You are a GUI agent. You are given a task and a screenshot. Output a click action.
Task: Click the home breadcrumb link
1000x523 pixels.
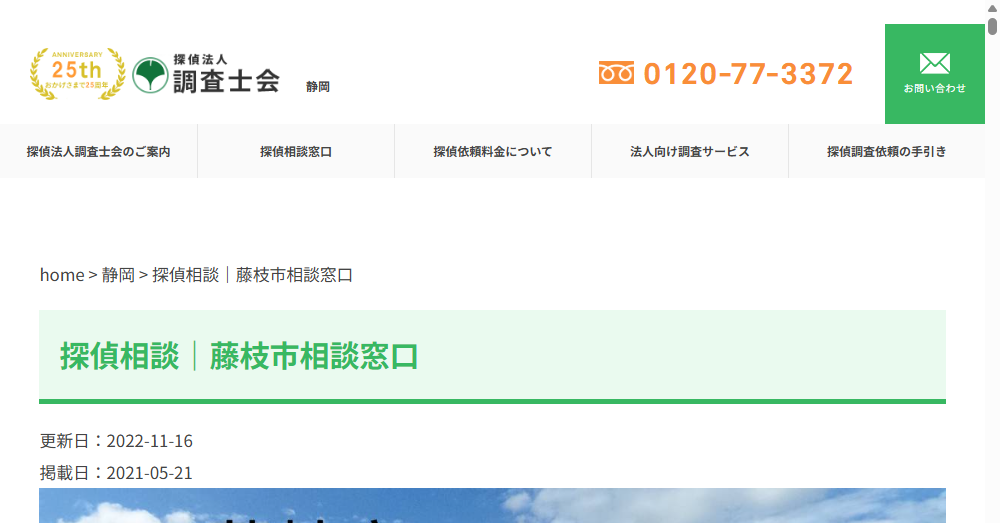coord(61,275)
